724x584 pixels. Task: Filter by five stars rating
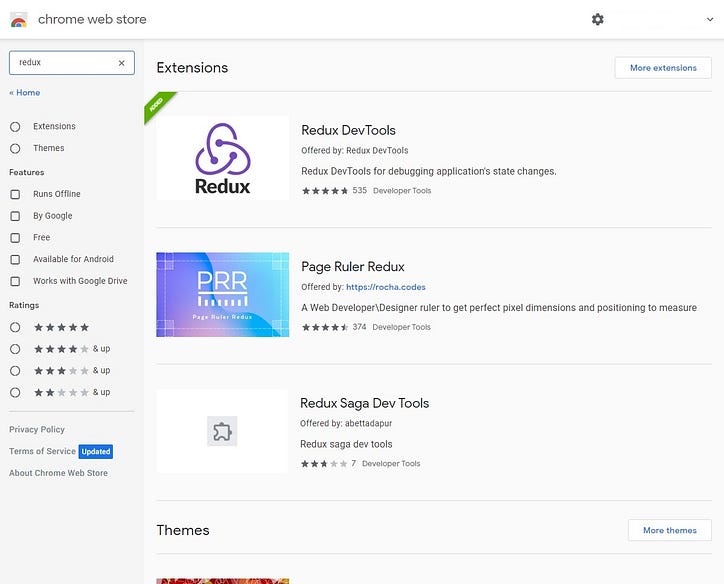pyautogui.click(x=15, y=327)
